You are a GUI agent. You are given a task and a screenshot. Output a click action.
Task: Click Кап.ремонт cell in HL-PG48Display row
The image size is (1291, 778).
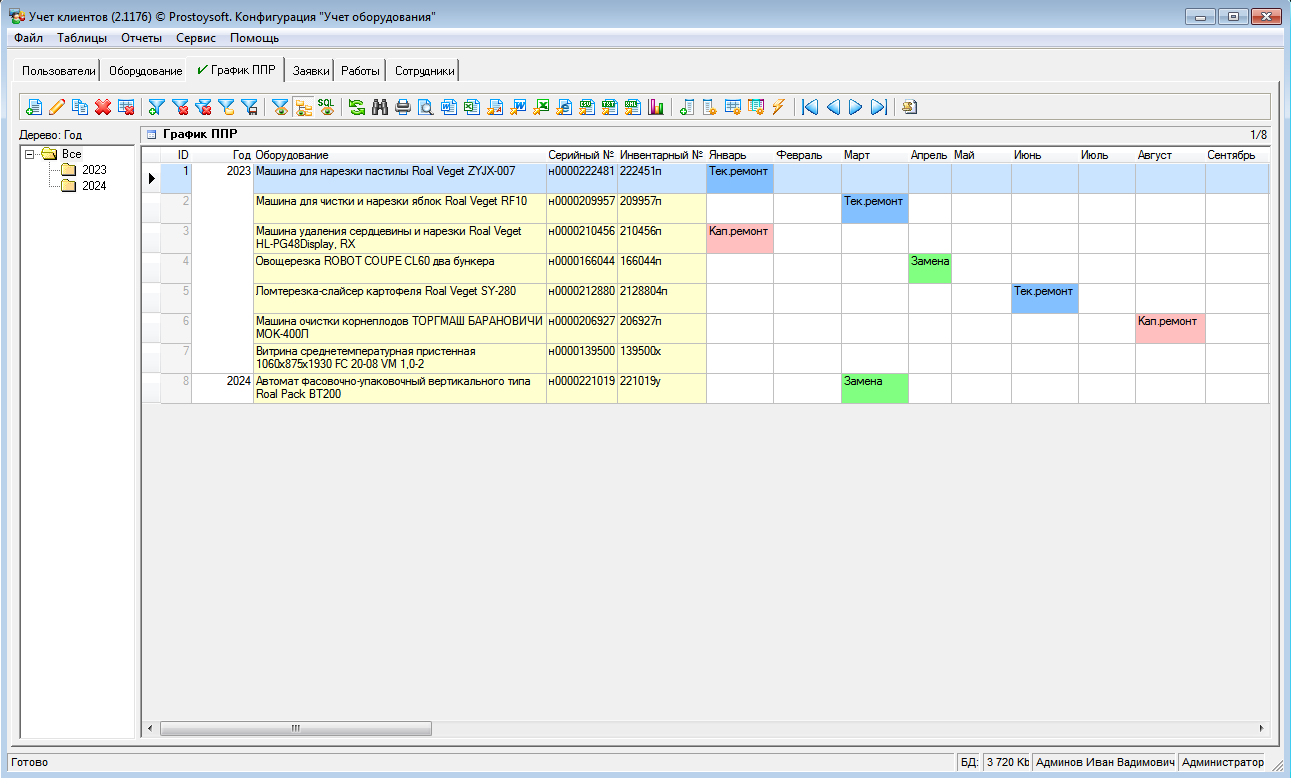tap(739, 238)
